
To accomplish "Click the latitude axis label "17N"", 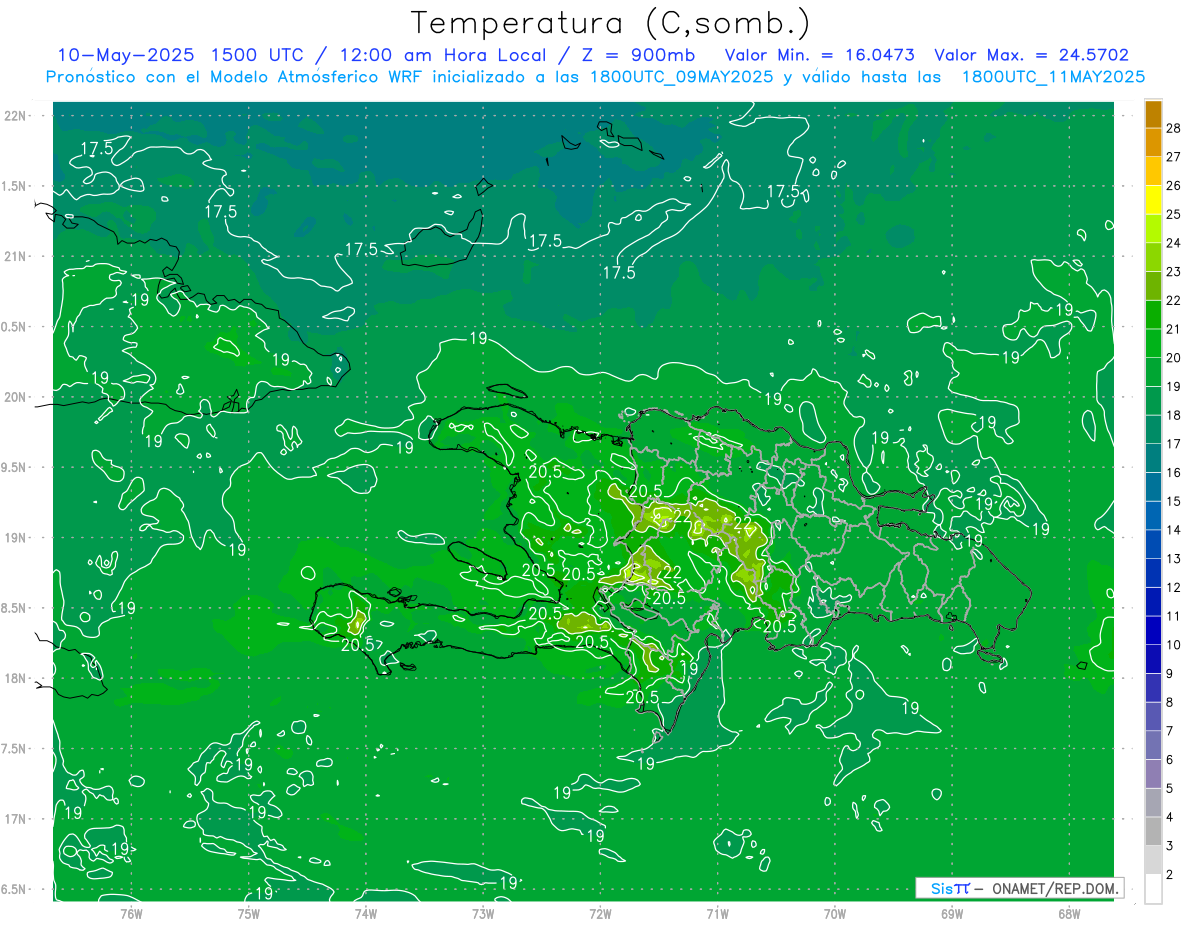I will click(15, 819).
